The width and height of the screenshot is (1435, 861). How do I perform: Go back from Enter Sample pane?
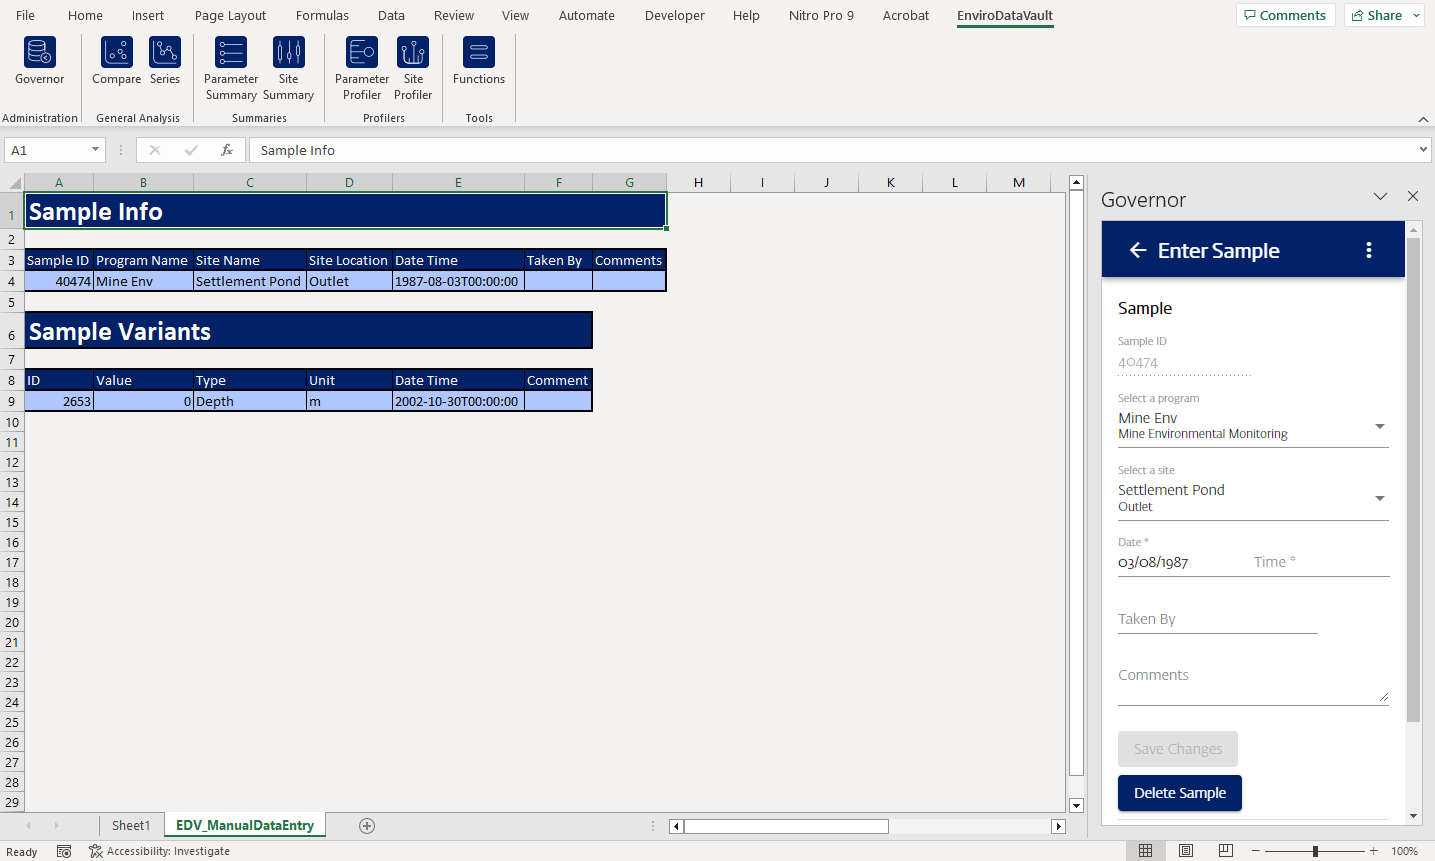tap(1138, 250)
